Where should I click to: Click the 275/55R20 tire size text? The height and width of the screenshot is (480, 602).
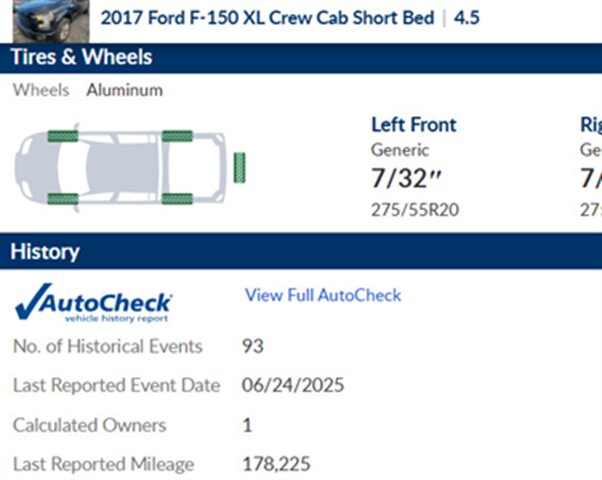pos(415,210)
